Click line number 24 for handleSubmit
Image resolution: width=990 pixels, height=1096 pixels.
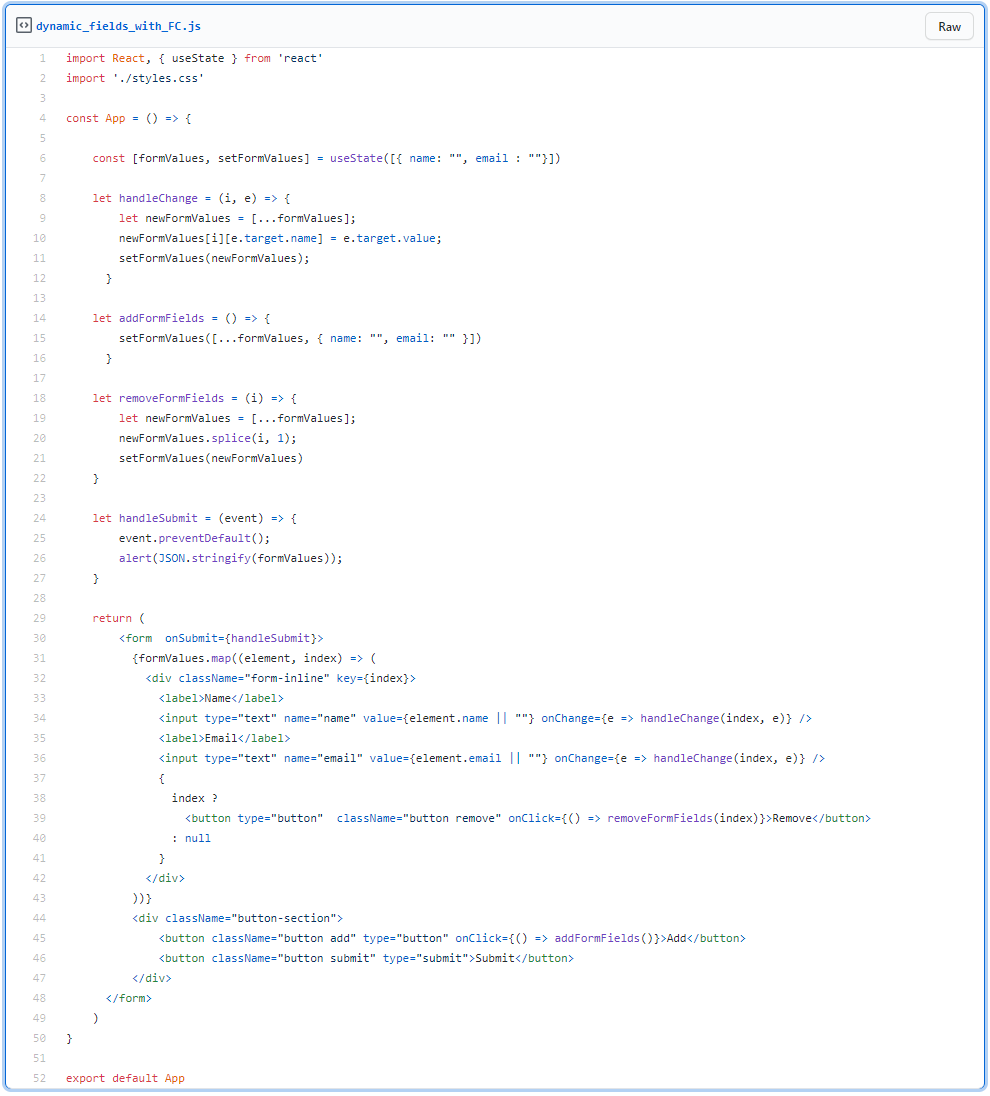40,518
